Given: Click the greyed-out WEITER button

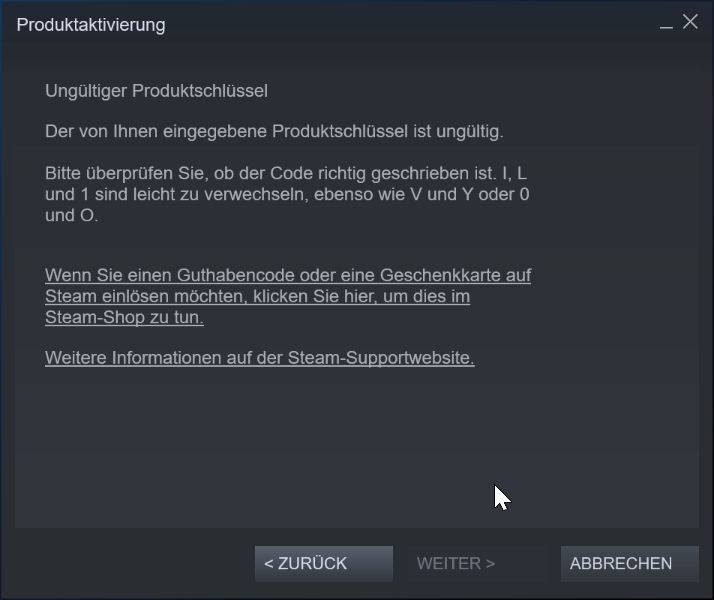Looking at the screenshot, I should (x=477, y=564).
